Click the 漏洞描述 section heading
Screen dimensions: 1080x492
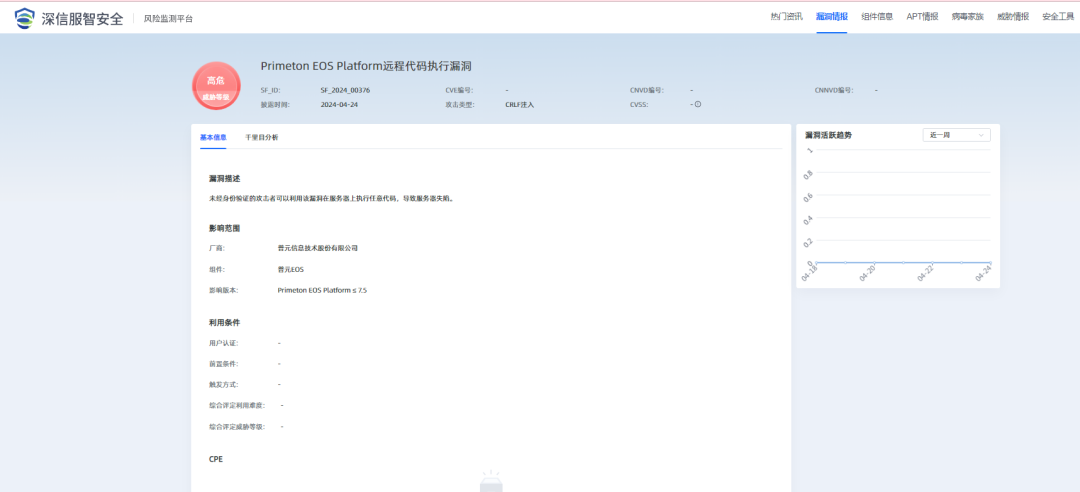(225, 178)
